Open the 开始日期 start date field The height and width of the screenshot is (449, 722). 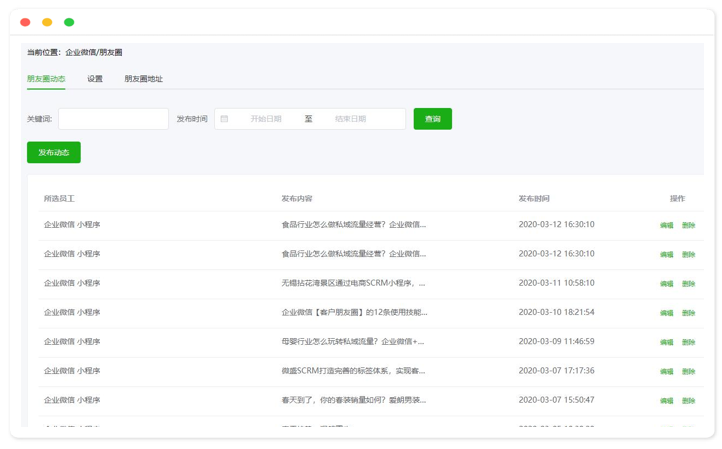coord(266,119)
